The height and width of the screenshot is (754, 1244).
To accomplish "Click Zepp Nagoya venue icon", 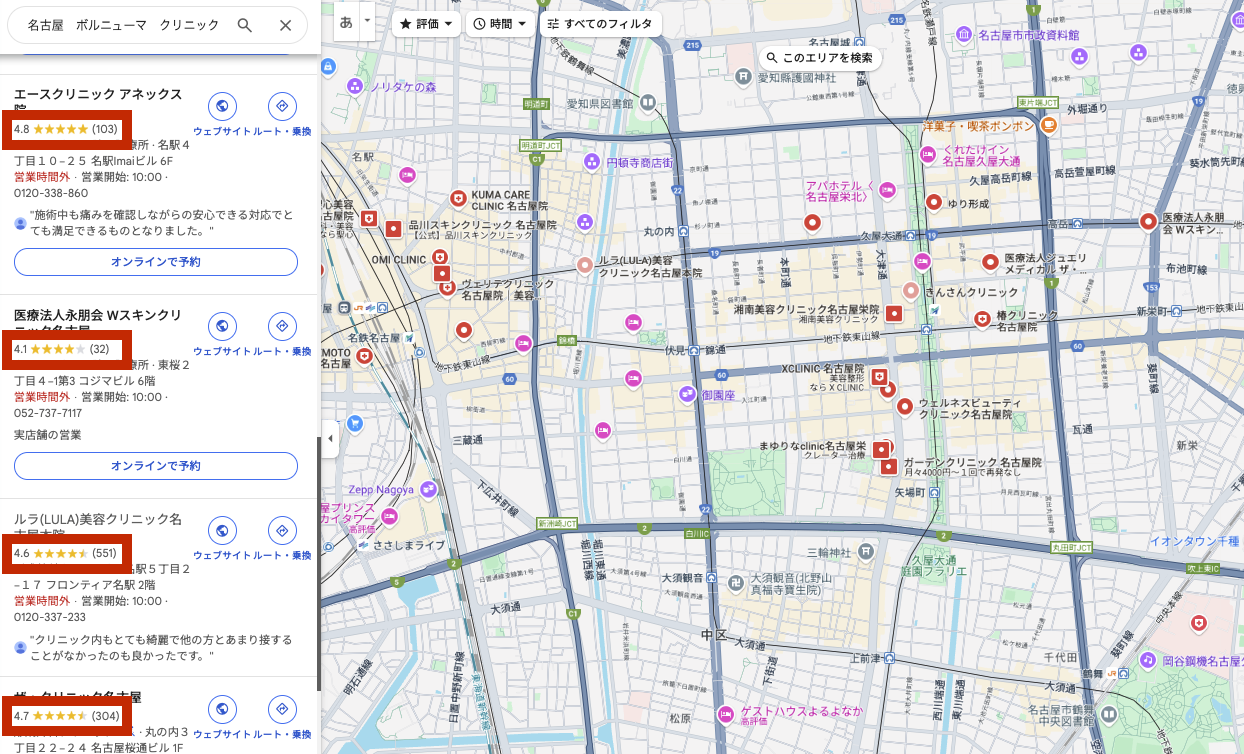I will coord(428,490).
